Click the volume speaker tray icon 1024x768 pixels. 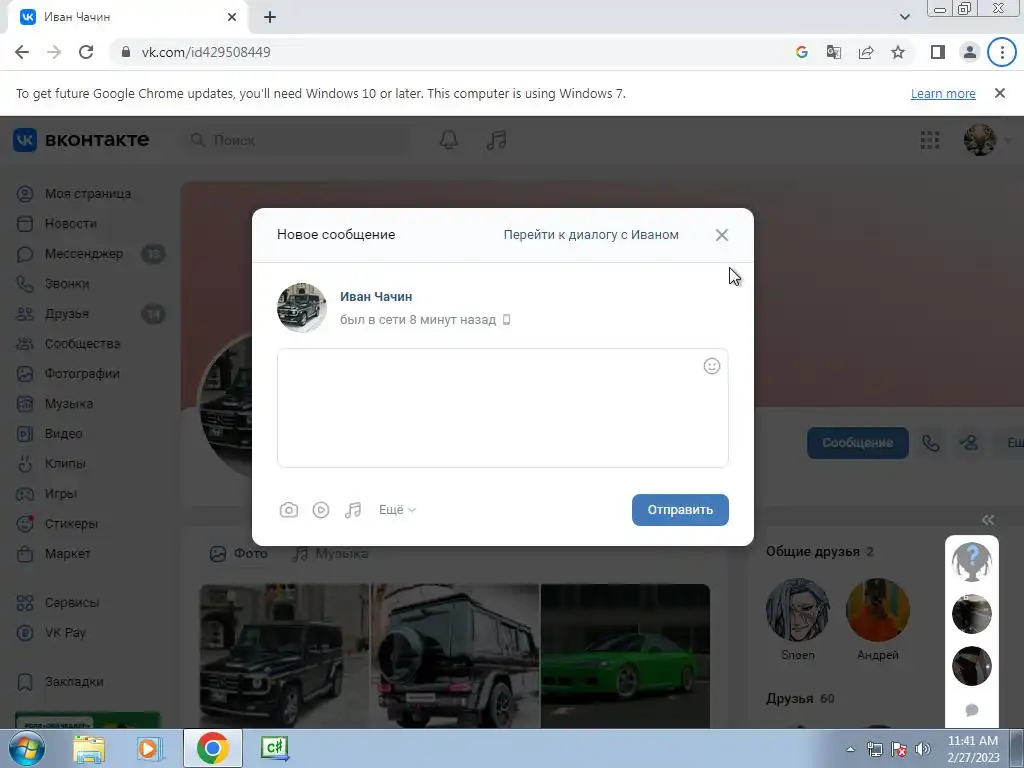tap(923, 749)
